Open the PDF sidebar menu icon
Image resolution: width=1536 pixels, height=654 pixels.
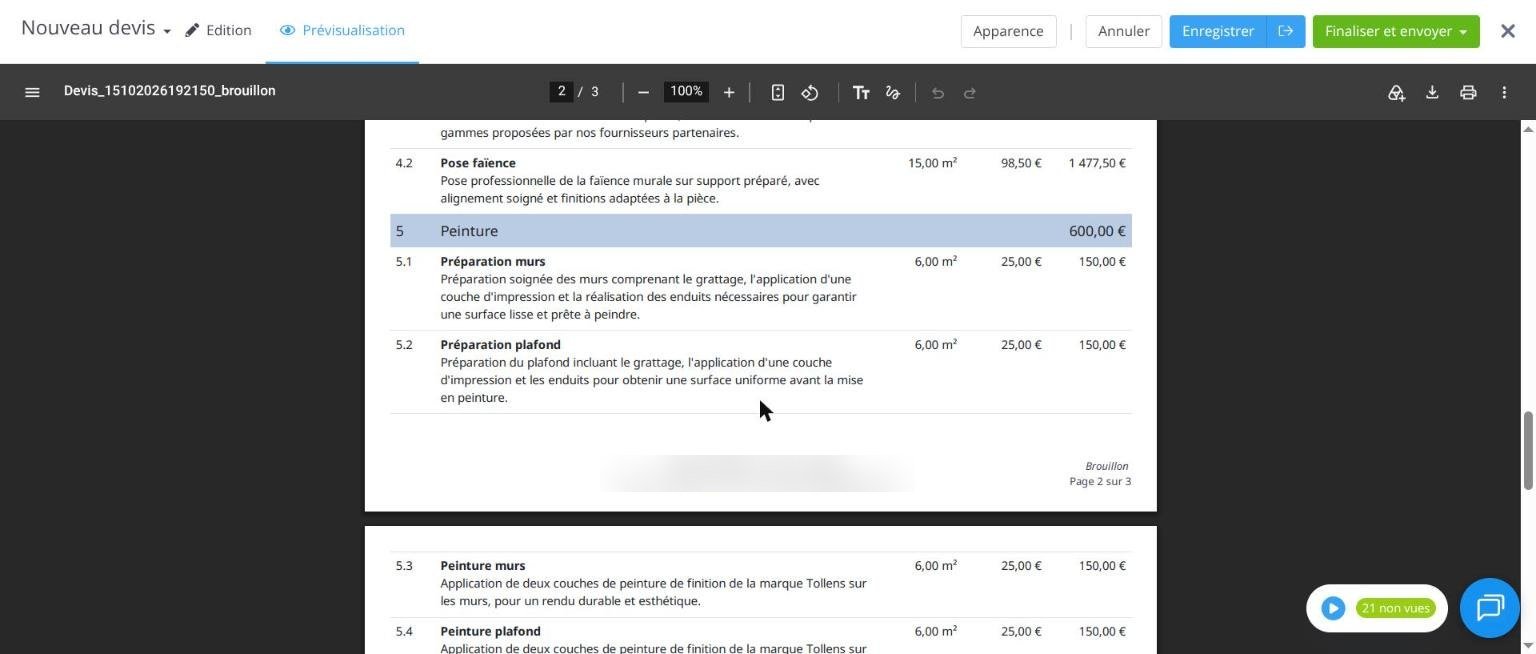32,92
